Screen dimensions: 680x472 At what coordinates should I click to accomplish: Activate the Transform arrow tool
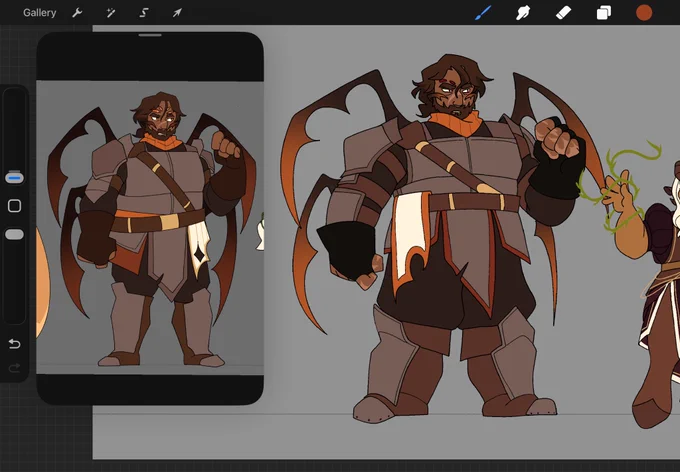pyautogui.click(x=177, y=13)
